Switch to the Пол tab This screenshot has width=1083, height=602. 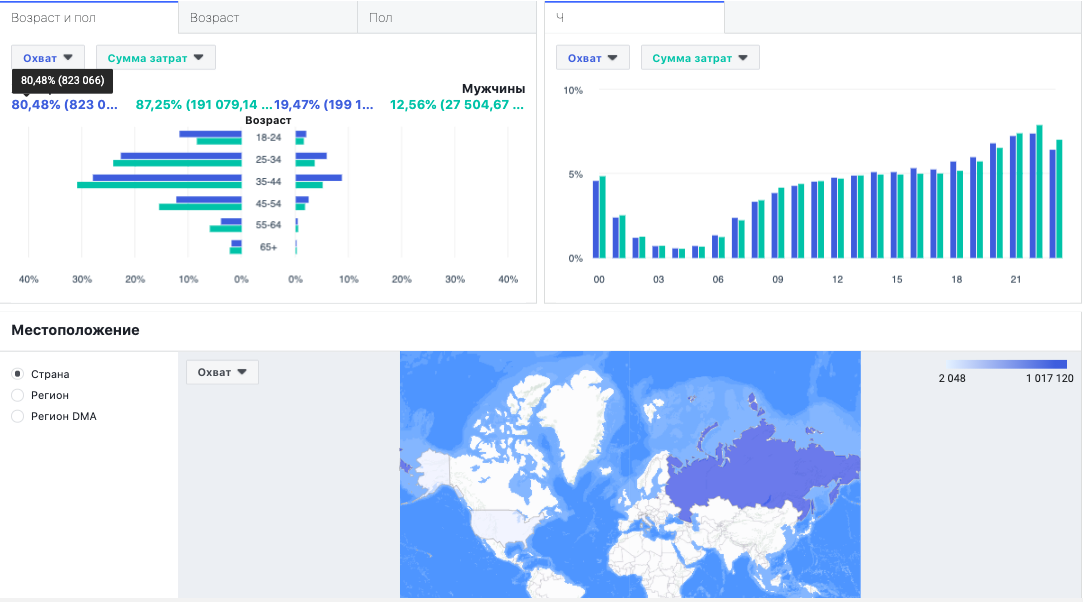[447, 17]
